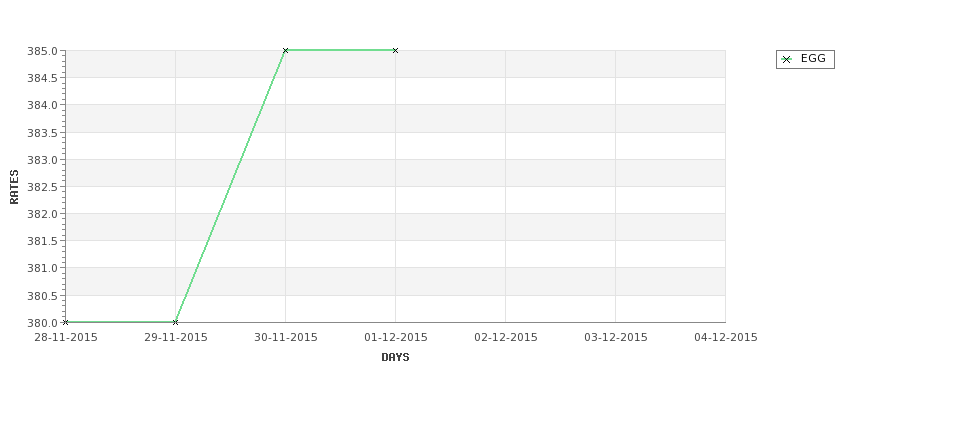Image resolution: width=975 pixels, height=429 pixels.
Task: Click the 28-11-2015 axis date label
Action: point(65,338)
